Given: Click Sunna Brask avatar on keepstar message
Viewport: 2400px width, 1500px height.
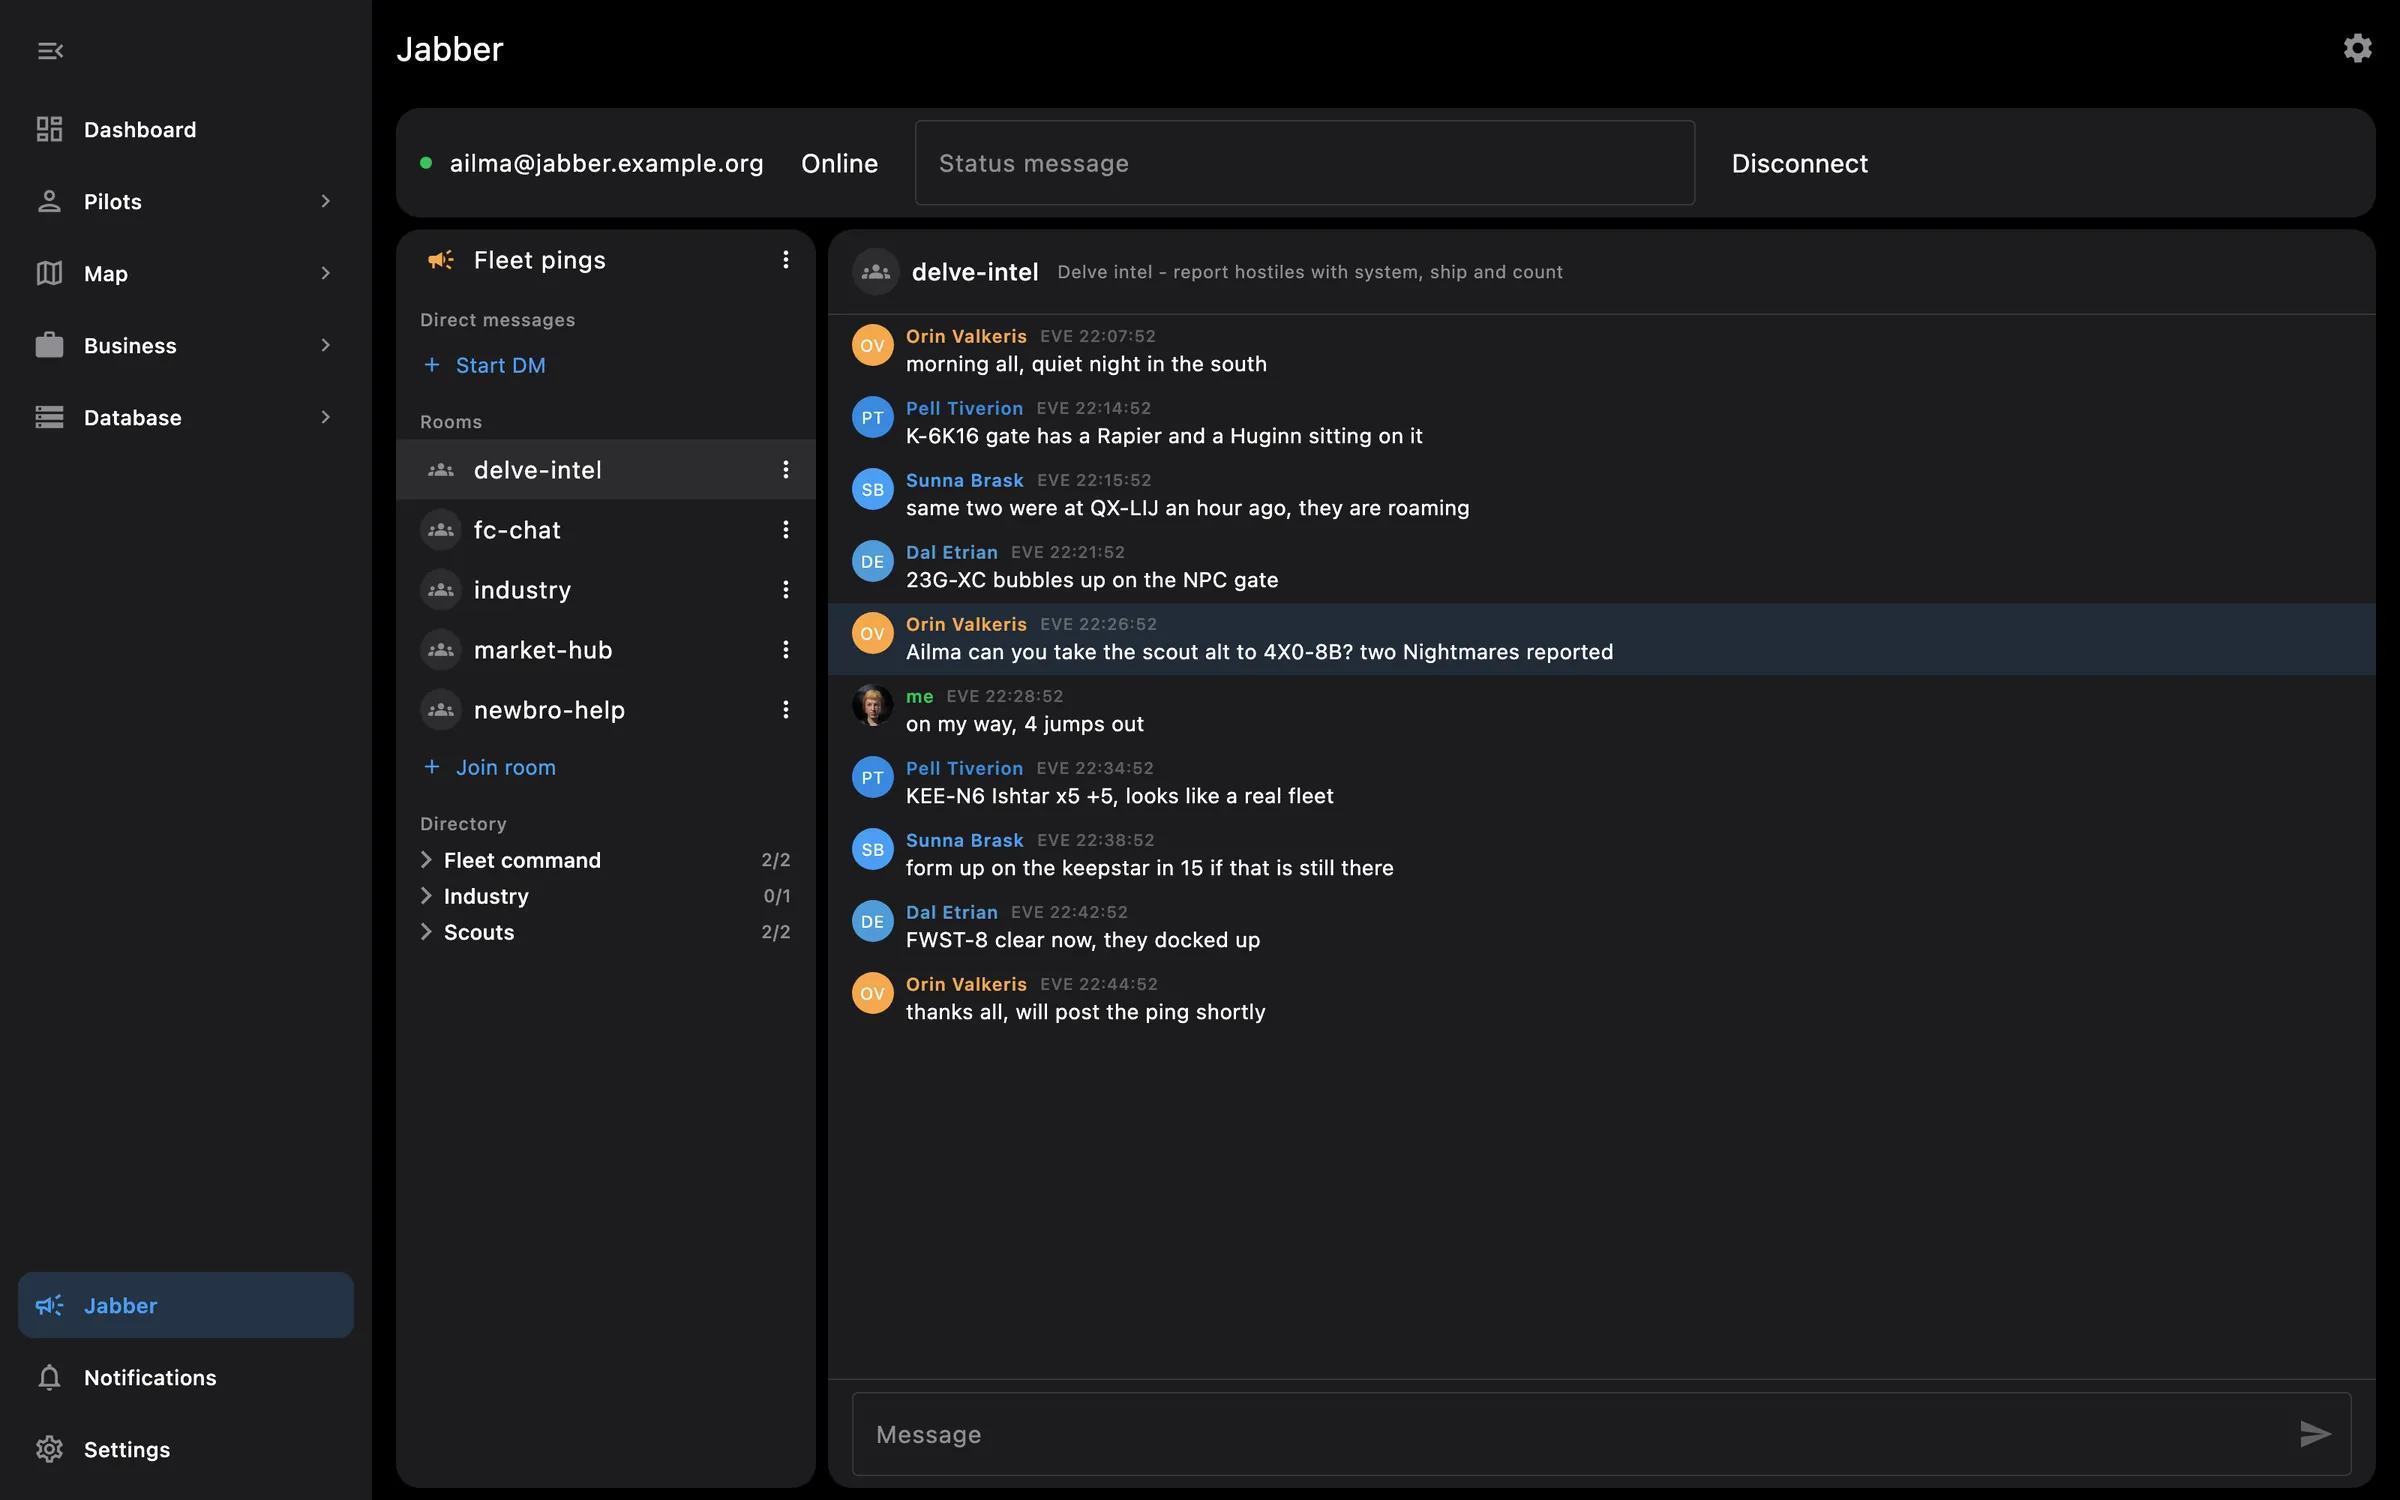Looking at the screenshot, I should [872, 850].
